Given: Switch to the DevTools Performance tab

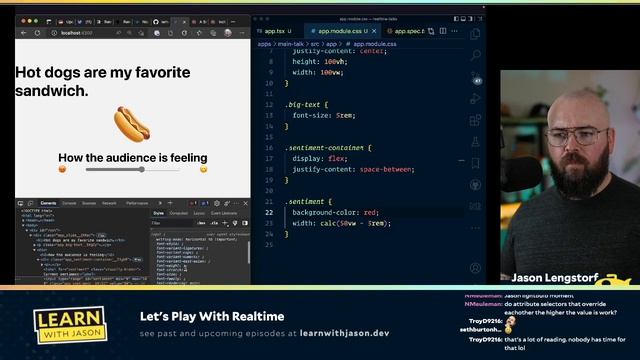Looking at the screenshot, I should coord(137,203).
